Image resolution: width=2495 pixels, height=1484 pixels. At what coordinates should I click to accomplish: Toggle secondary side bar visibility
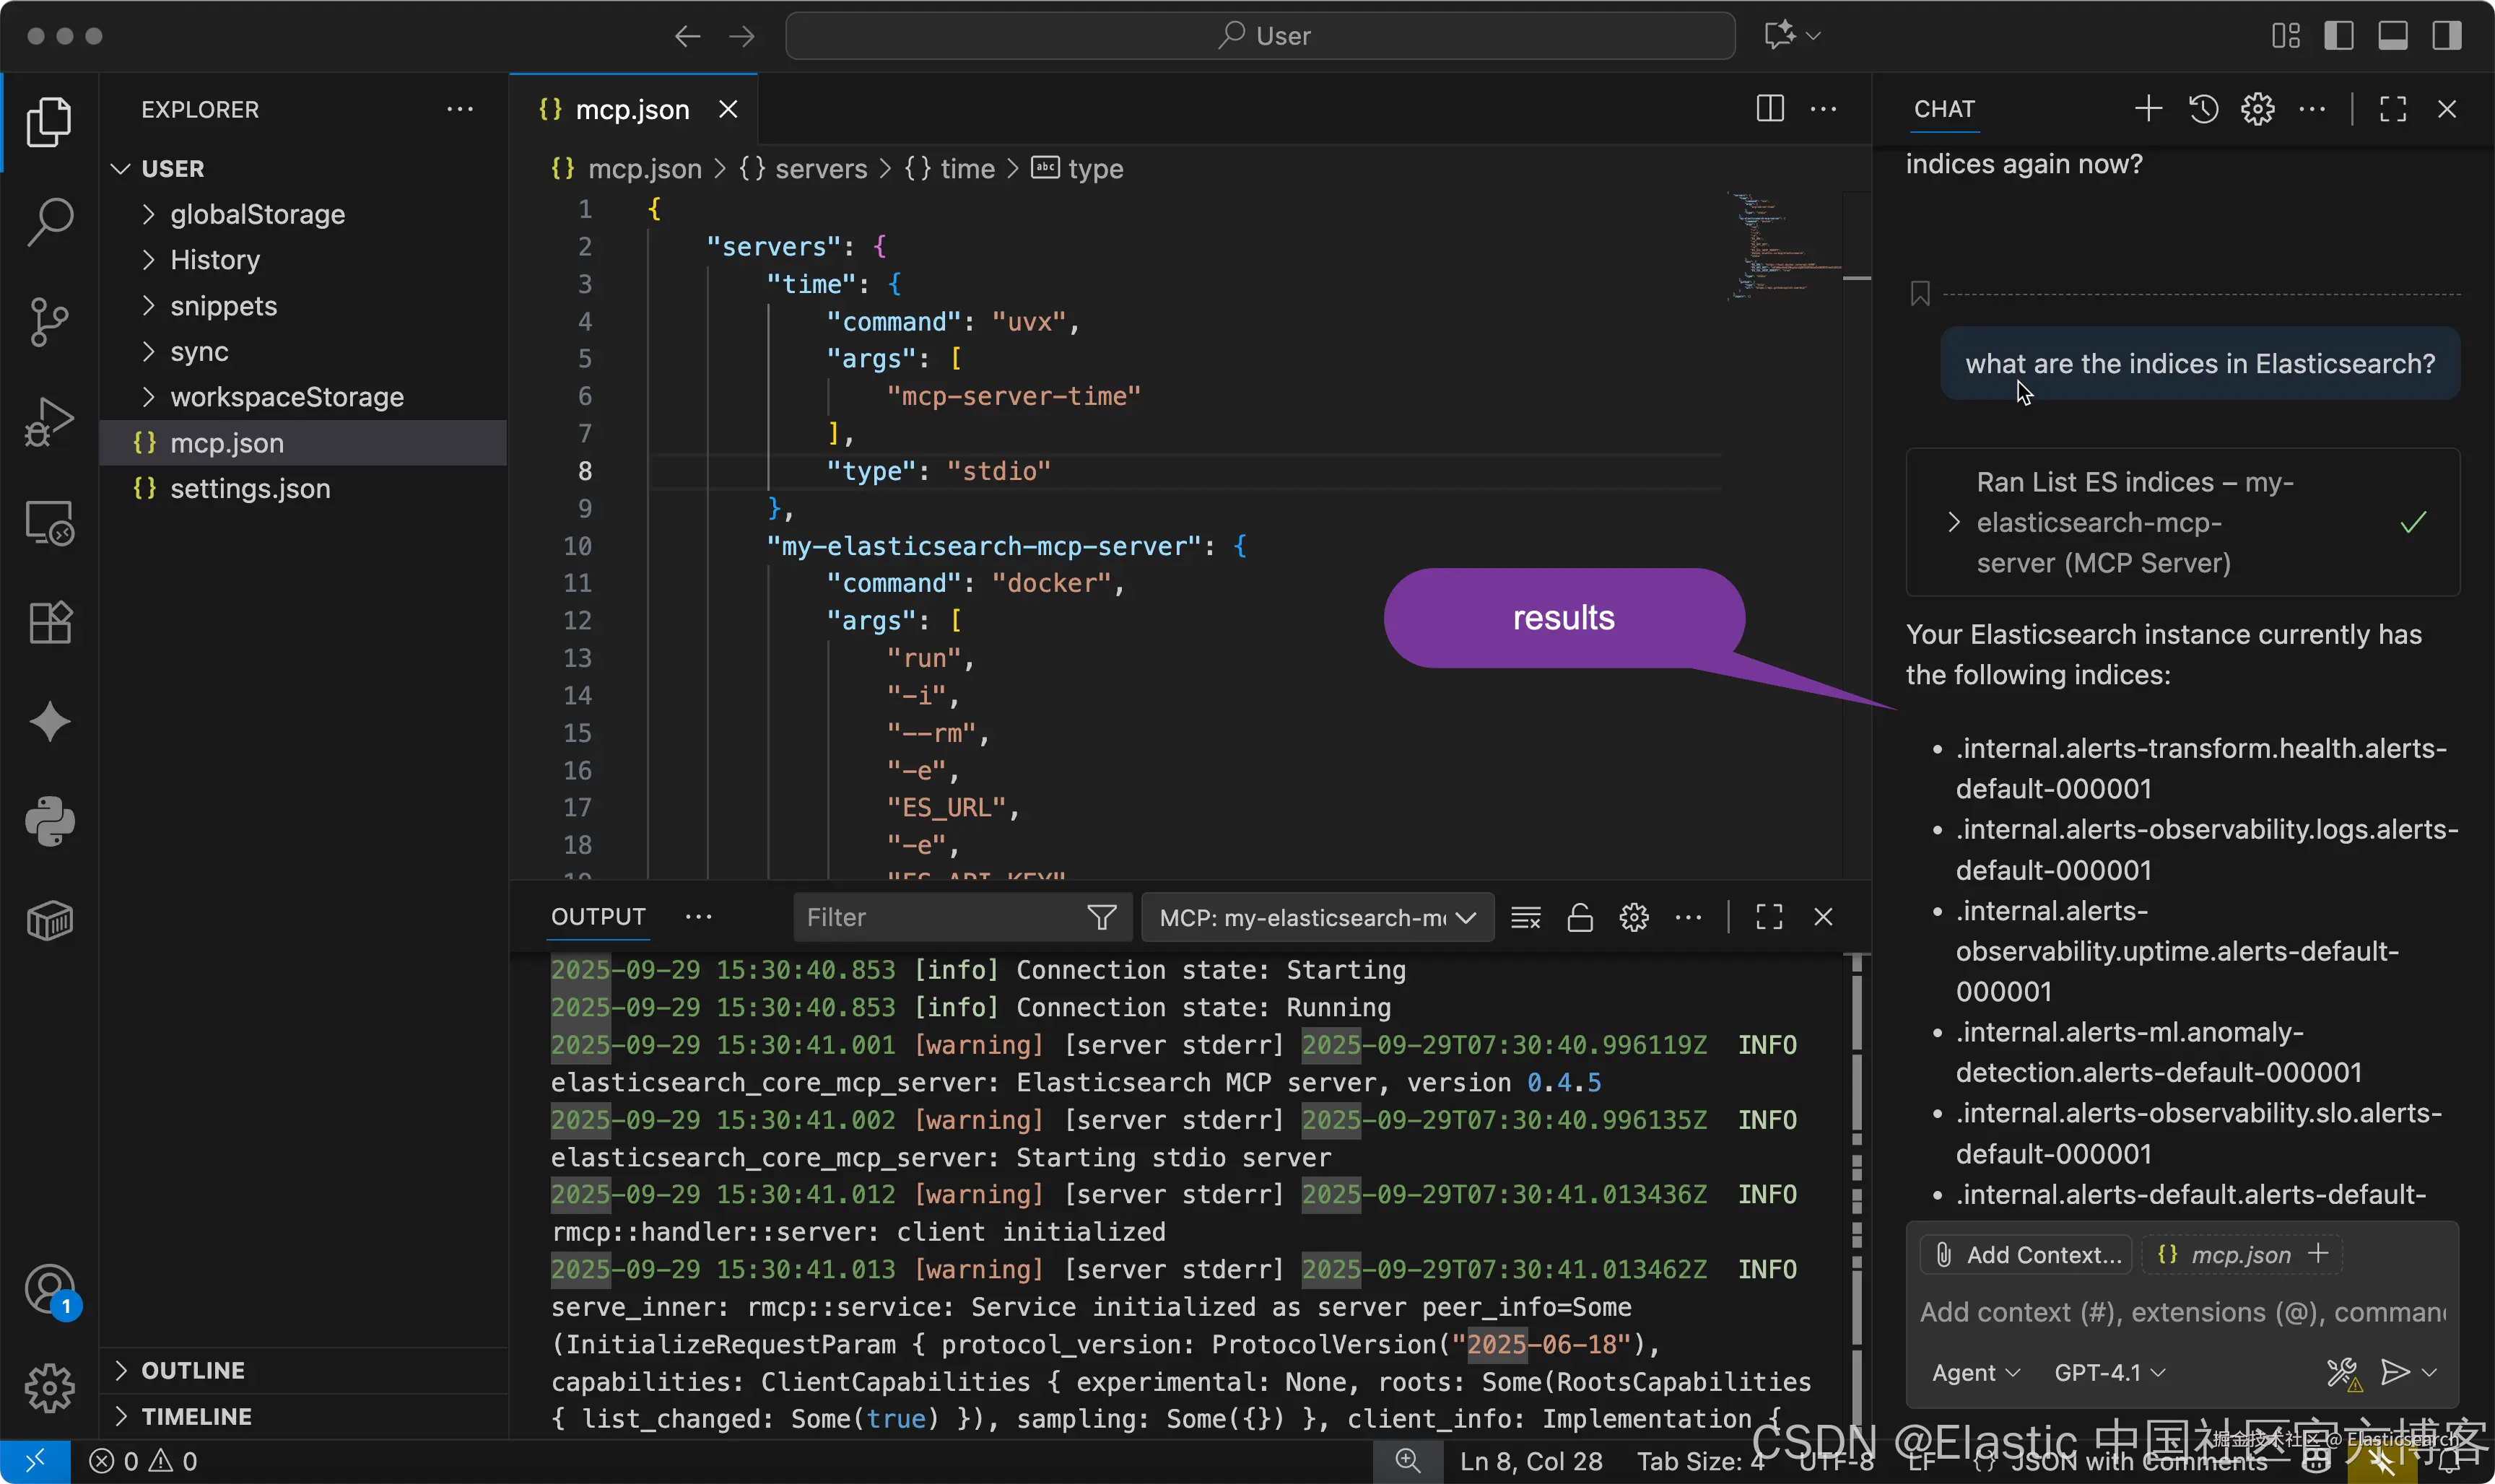pyautogui.click(x=2446, y=36)
